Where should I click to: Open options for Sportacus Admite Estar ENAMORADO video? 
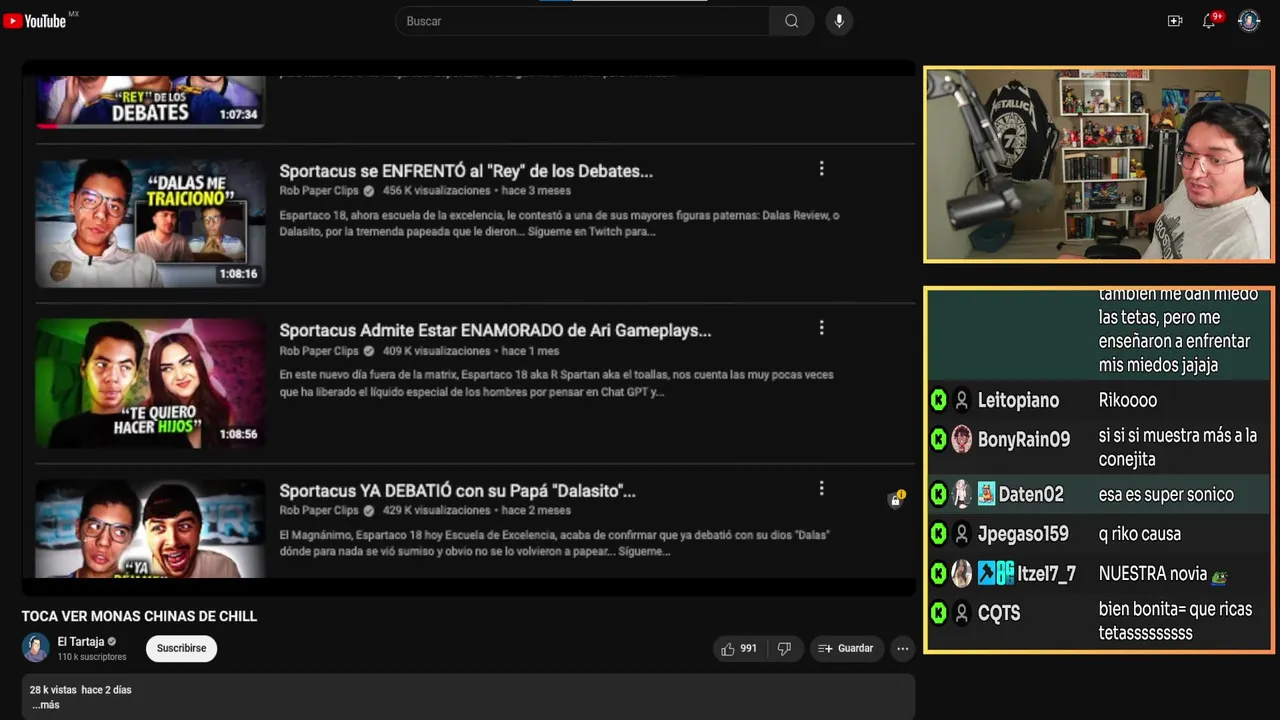[821, 328]
